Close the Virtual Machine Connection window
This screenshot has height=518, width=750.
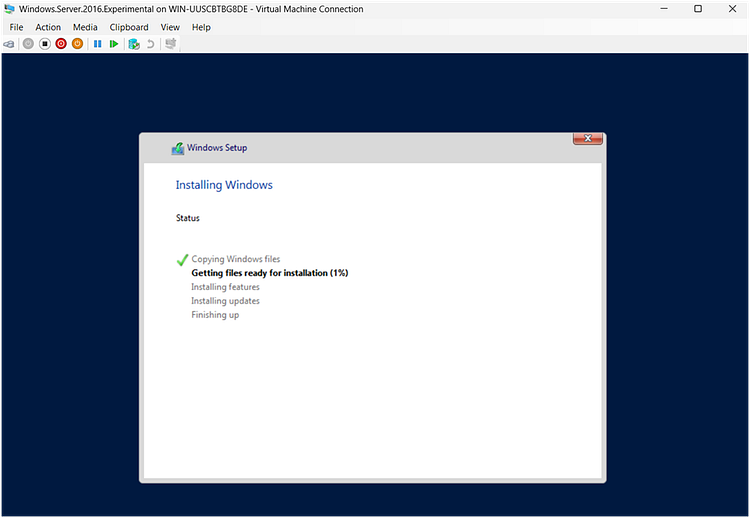pos(732,9)
